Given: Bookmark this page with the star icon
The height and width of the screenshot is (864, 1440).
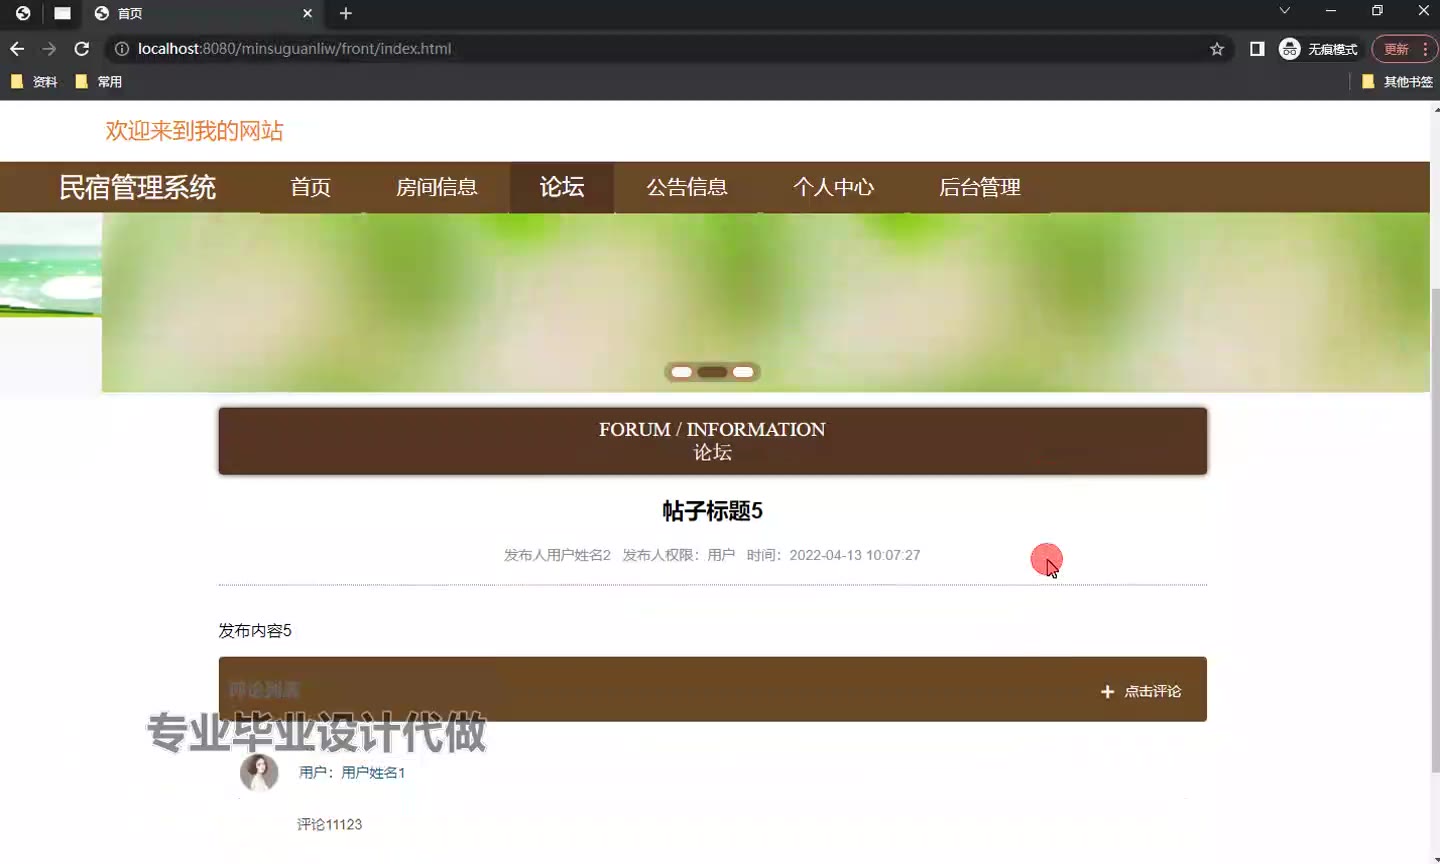Looking at the screenshot, I should pos(1217,48).
